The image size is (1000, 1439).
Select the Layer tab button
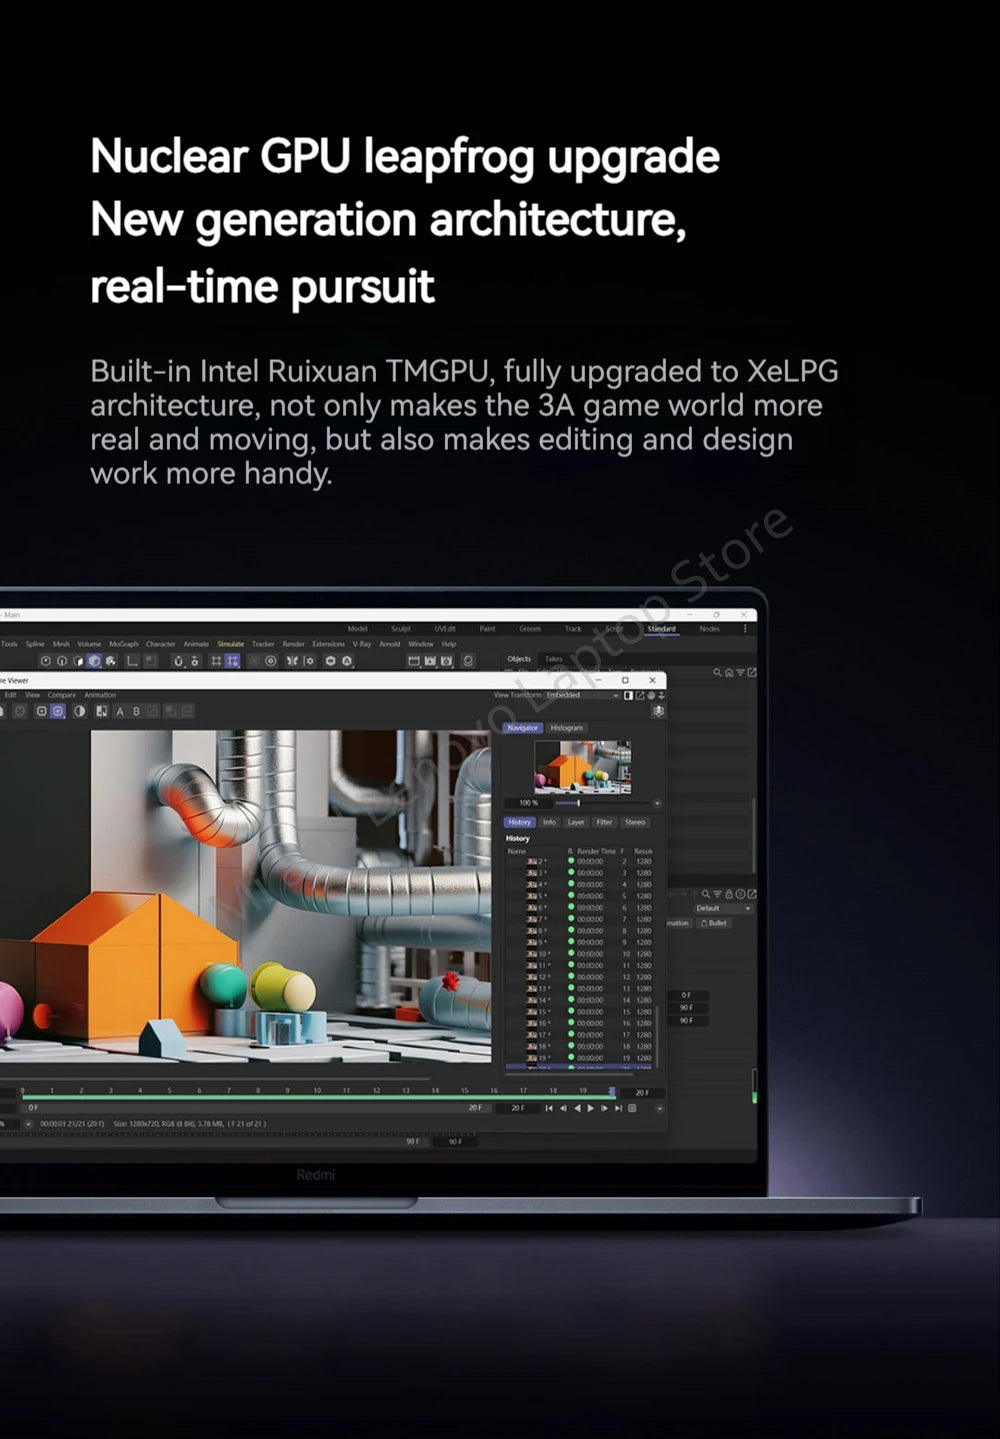click(576, 822)
